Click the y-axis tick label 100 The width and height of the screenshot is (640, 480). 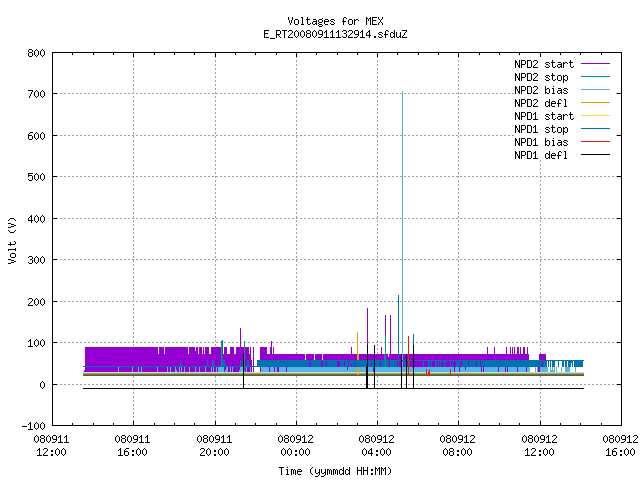pyautogui.click(x=36, y=343)
